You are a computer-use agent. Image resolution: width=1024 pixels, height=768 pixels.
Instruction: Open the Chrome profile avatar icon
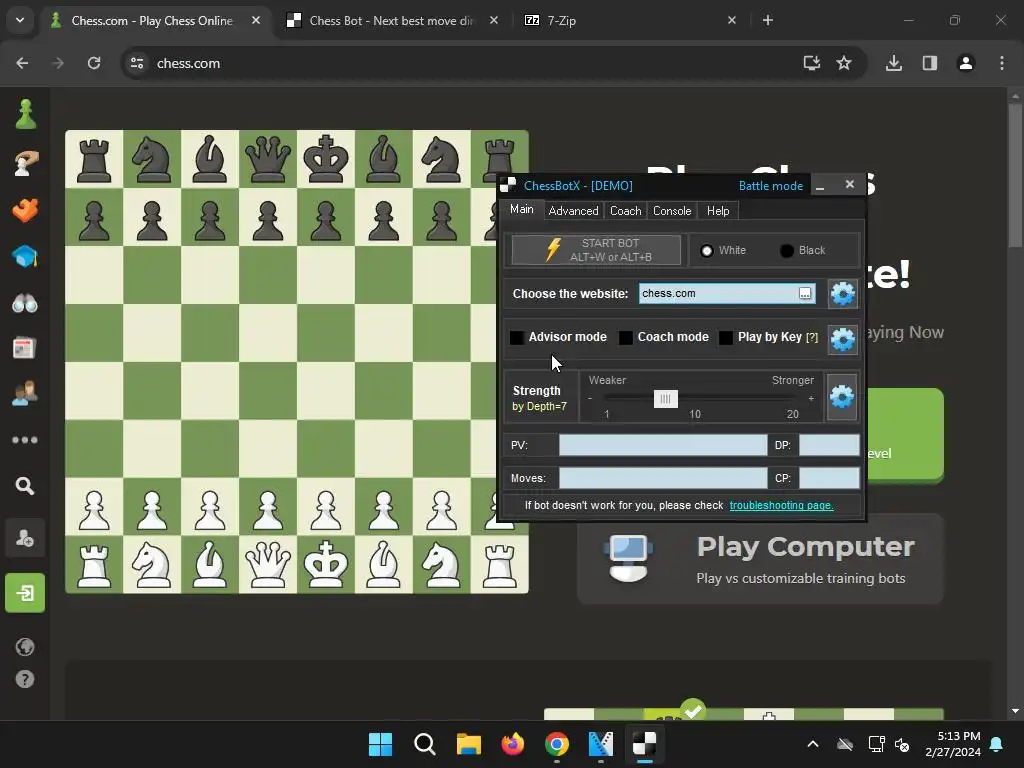click(966, 63)
